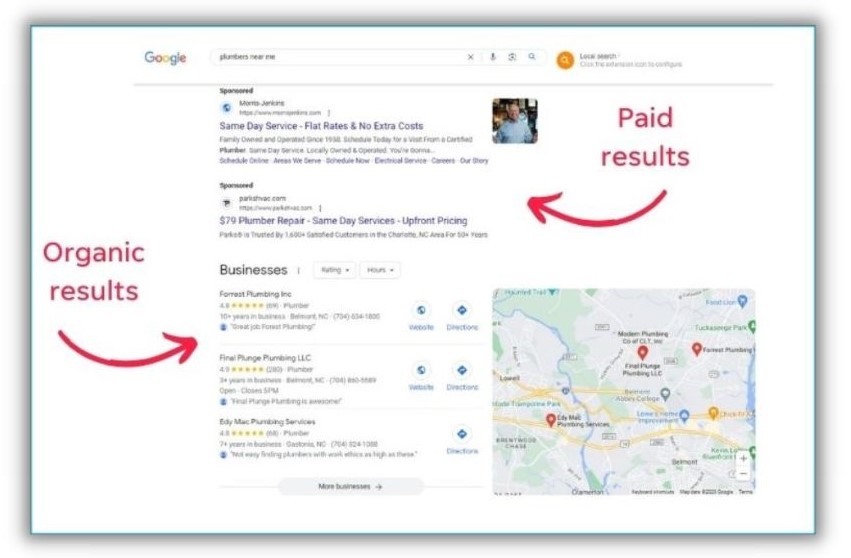Click the More businesses button

tap(350, 486)
